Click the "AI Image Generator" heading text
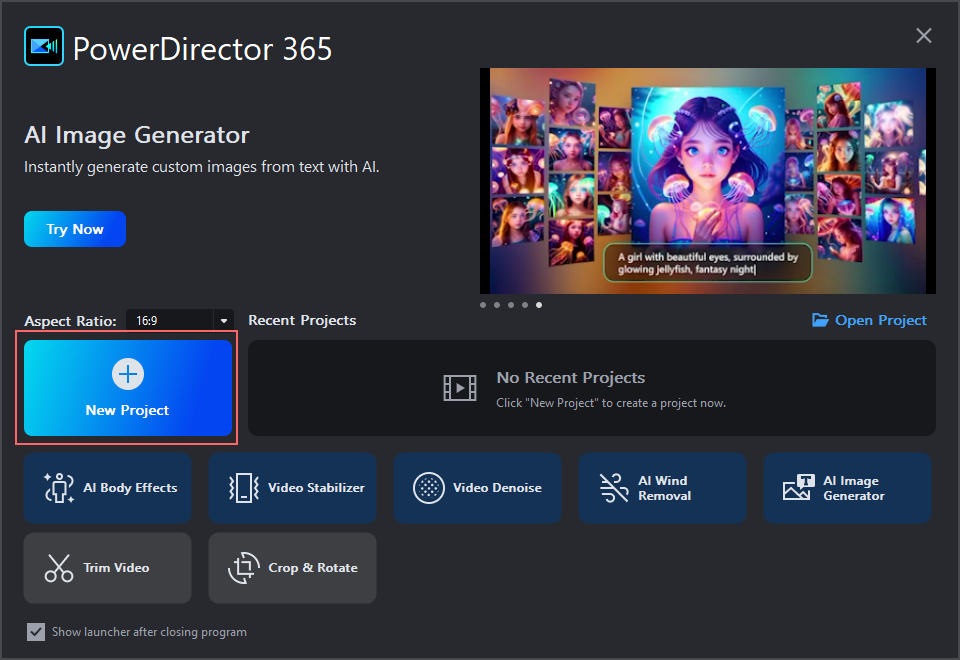This screenshot has width=960, height=660. 137,135
